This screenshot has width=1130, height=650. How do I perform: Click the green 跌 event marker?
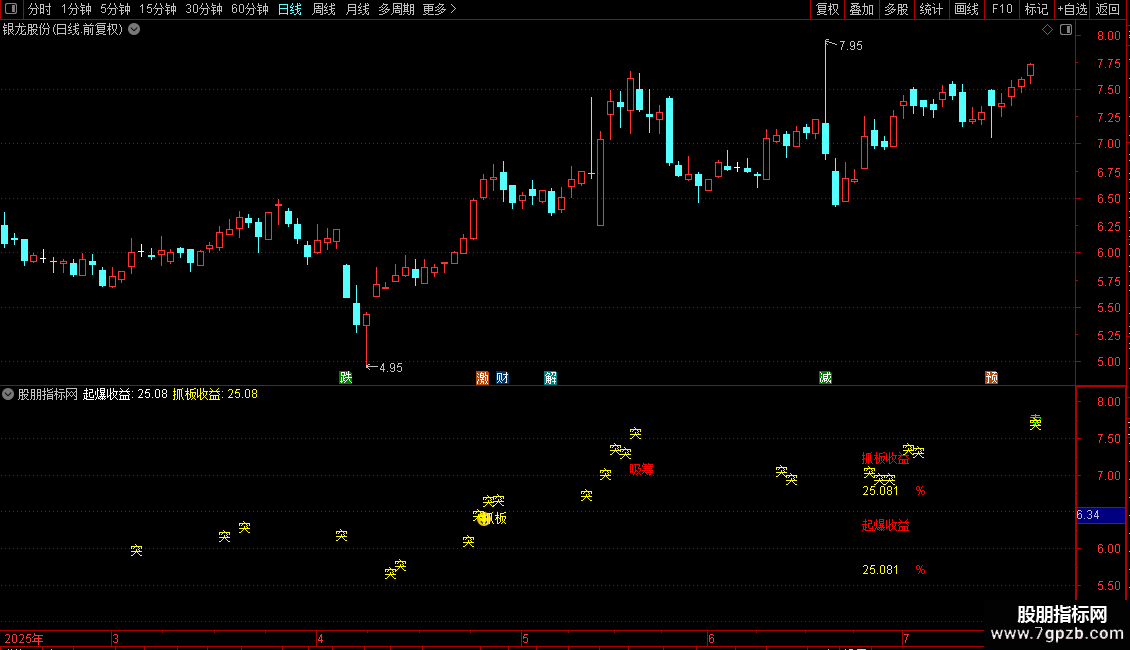pyautogui.click(x=346, y=378)
